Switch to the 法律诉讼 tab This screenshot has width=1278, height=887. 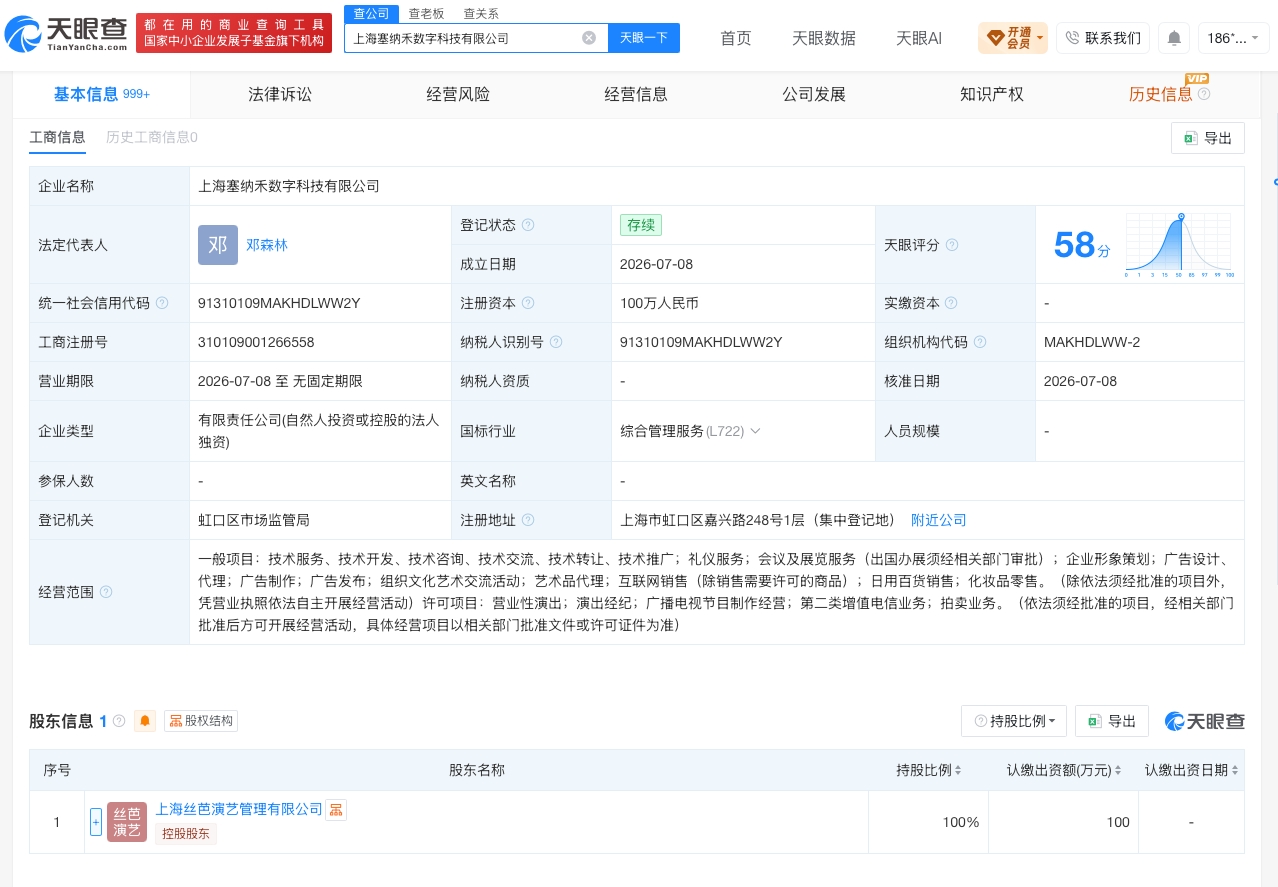point(280,94)
